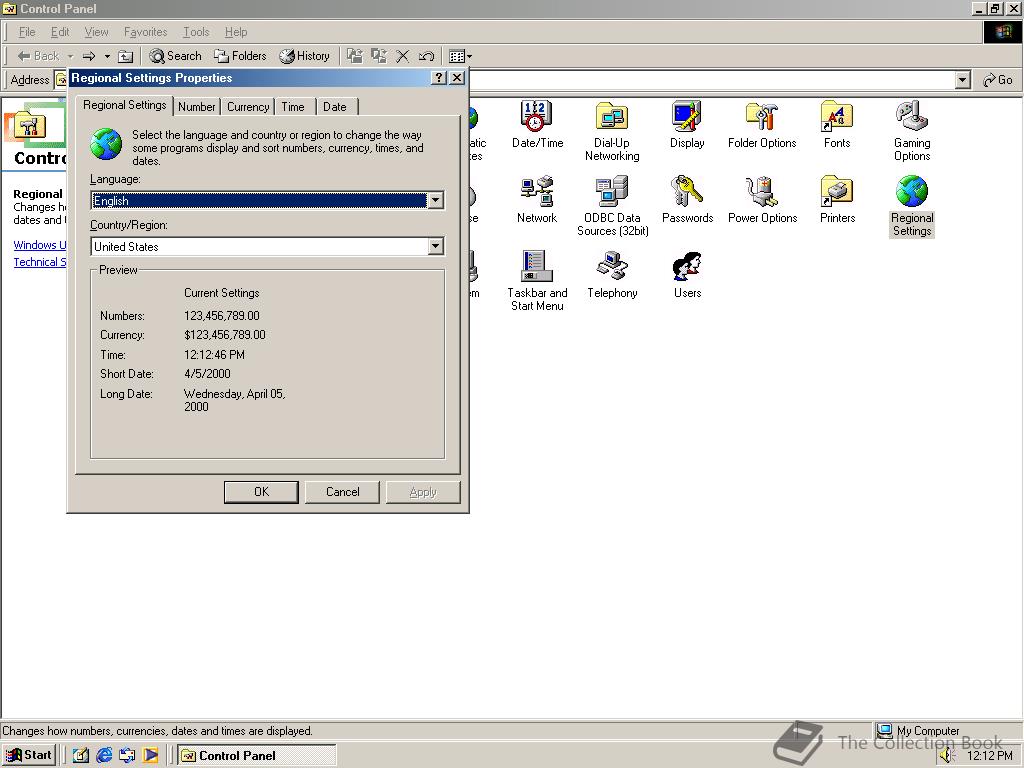This screenshot has height=768, width=1024.
Task: Click the Go button beside the address bar
Action: coord(998,80)
